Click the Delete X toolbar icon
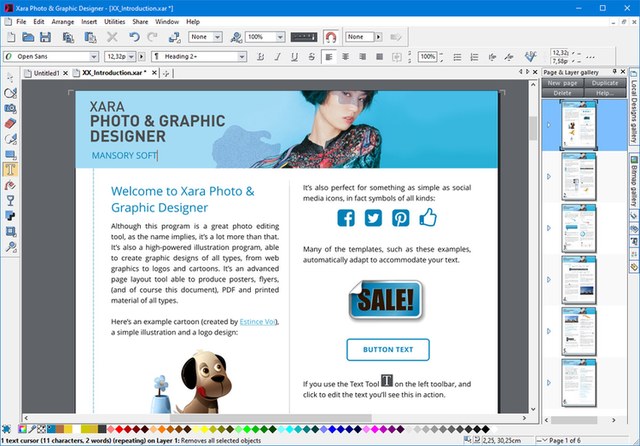640x446 pixels. [x=112, y=38]
